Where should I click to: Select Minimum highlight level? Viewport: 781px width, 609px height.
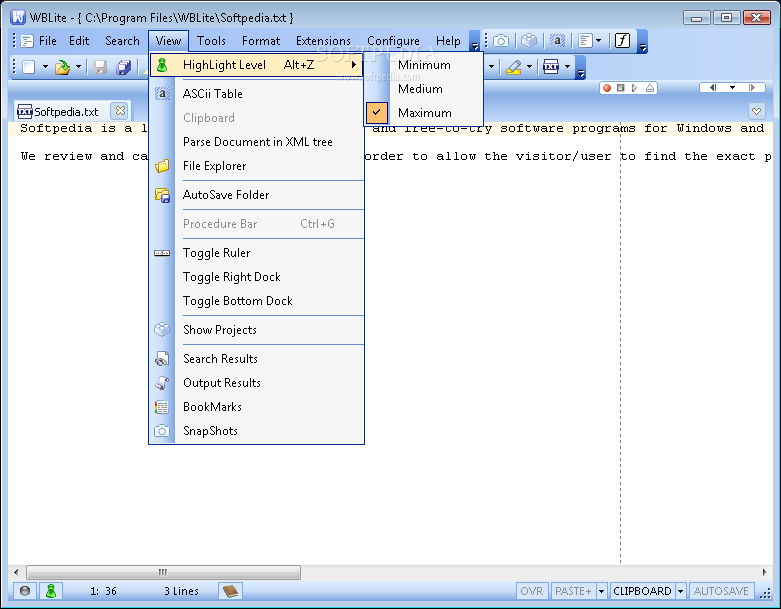click(424, 65)
